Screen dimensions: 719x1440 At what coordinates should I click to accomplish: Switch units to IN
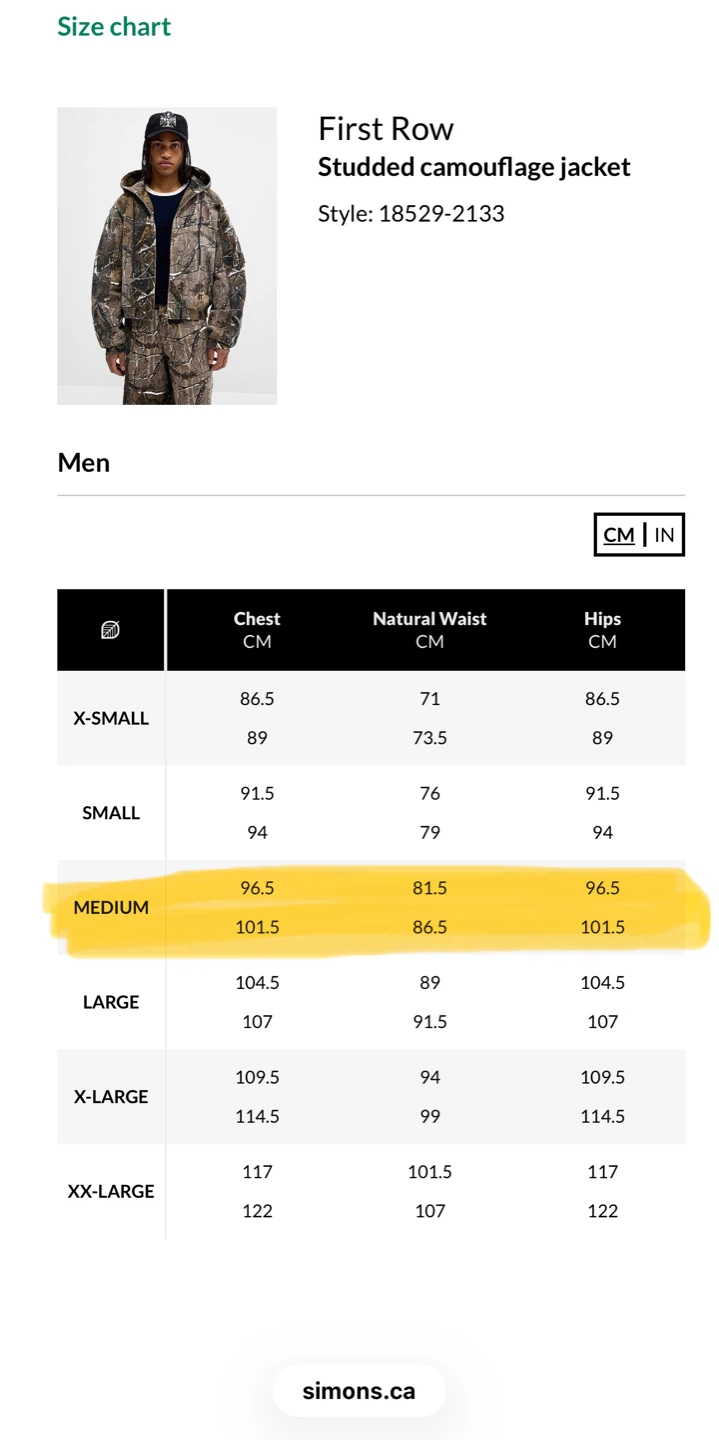[x=664, y=535]
